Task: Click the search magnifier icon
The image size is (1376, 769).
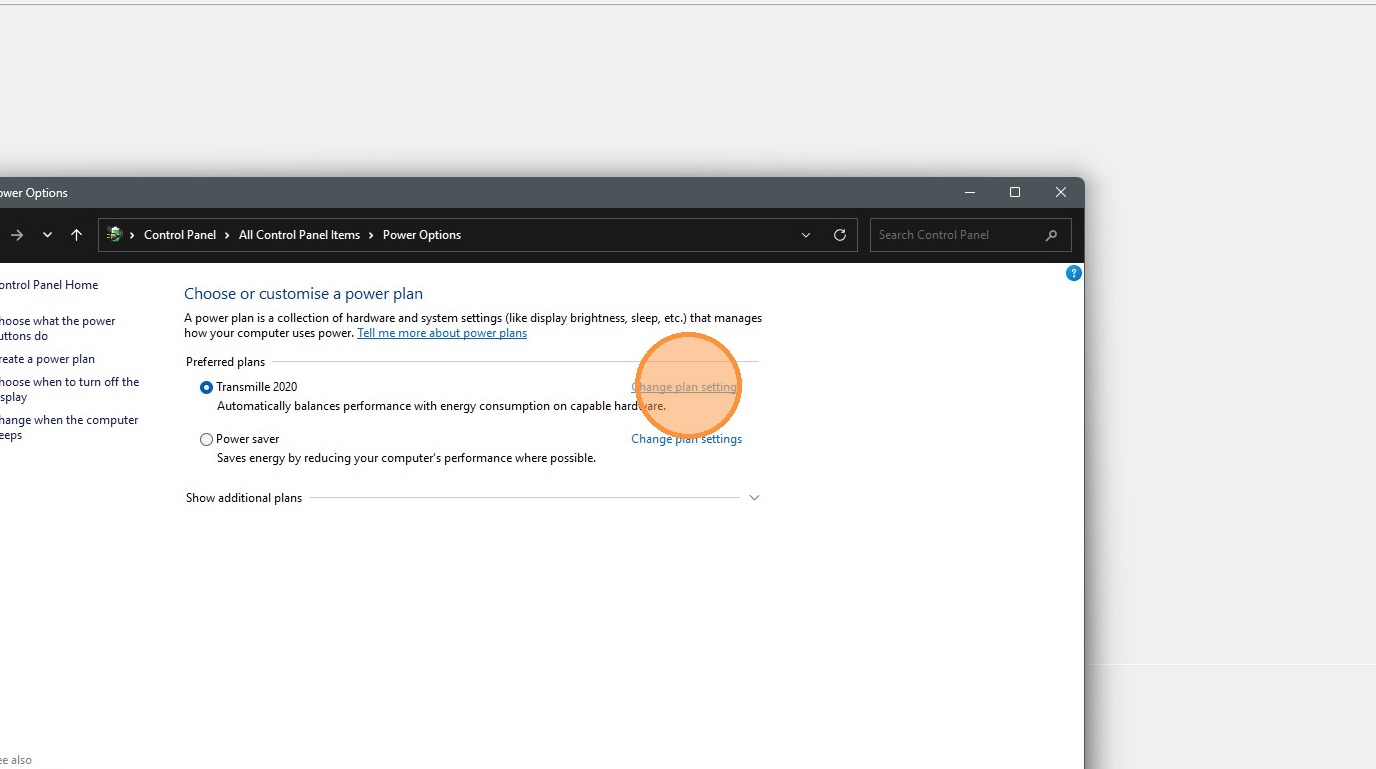Action: [x=1051, y=235]
